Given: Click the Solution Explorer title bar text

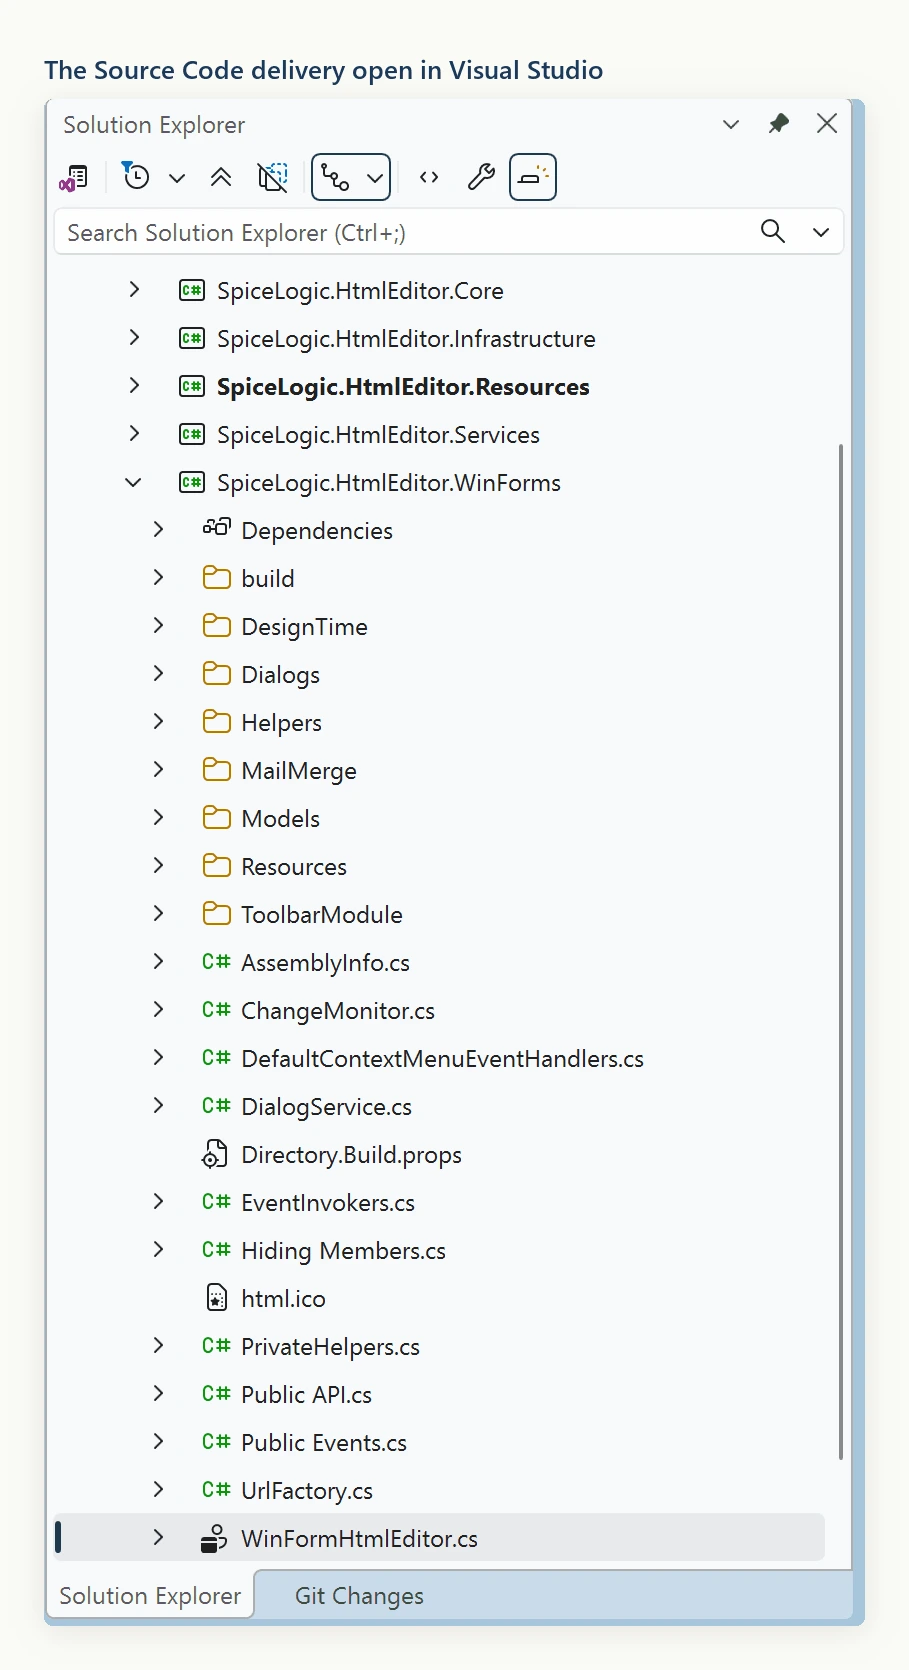Looking at the screenshot, I should point(154,125).
